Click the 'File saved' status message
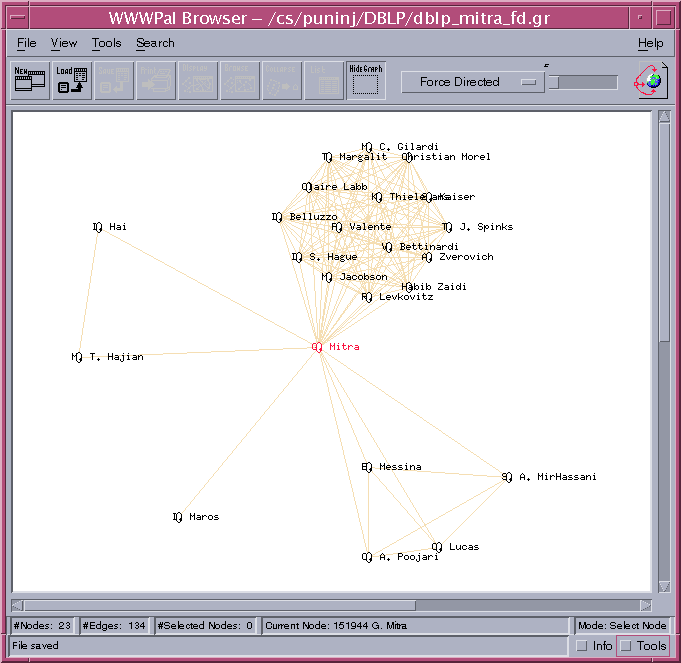This screenshot has width=681, height=663. pyautogui.click(x=35, y=646)
